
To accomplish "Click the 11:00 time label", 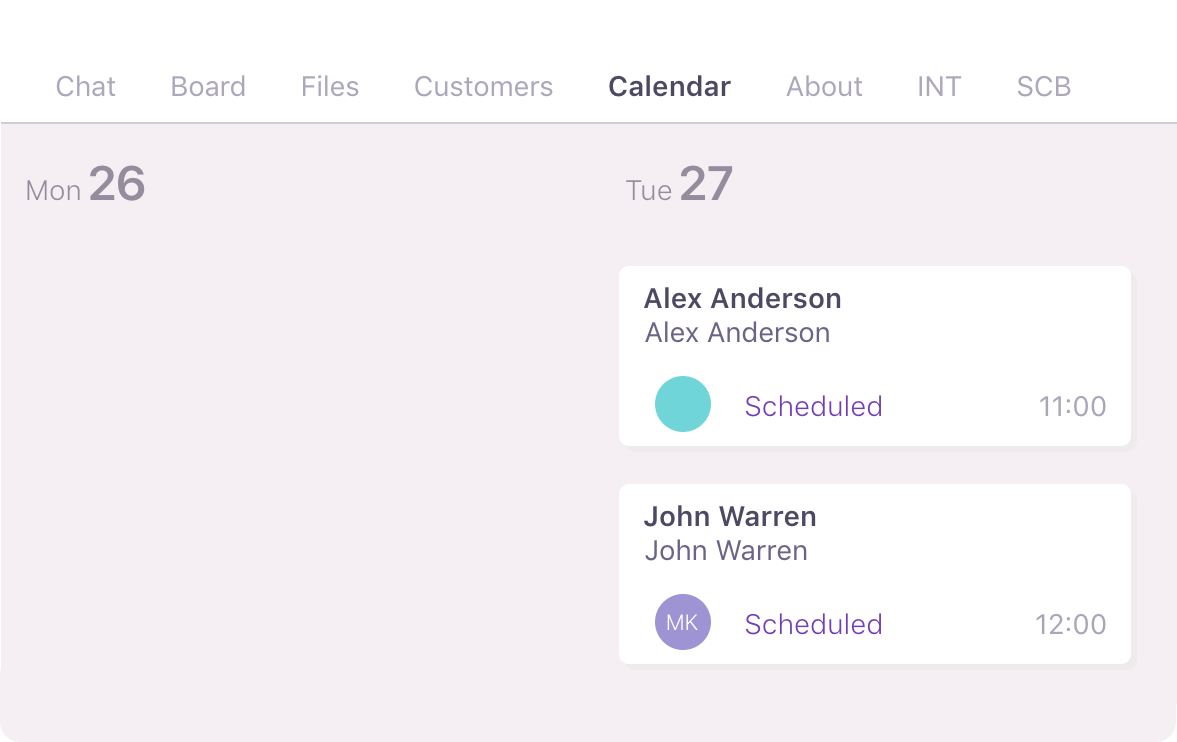I will click(x=1072, y=406).
